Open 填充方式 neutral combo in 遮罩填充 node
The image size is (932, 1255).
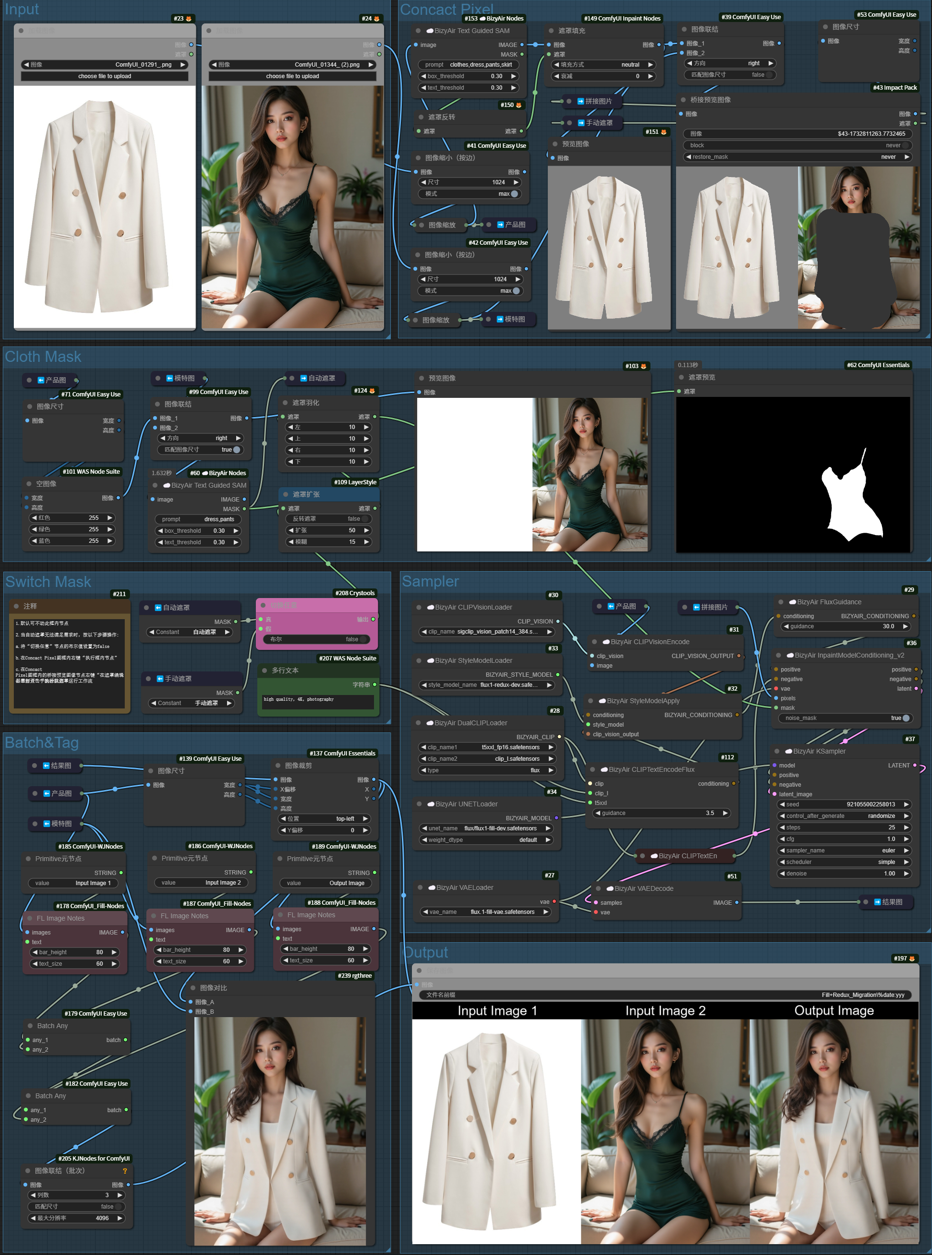click(x=603, y=64)
